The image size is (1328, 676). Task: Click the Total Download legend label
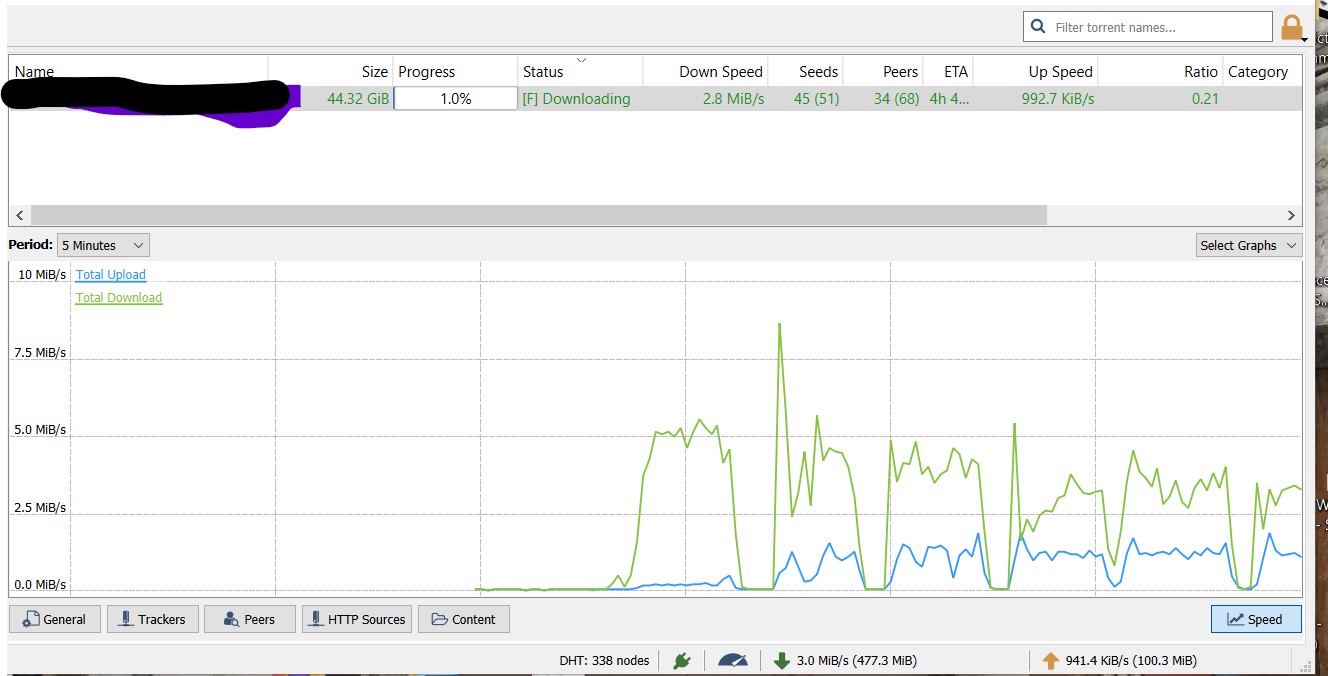[x=119, y=298]
